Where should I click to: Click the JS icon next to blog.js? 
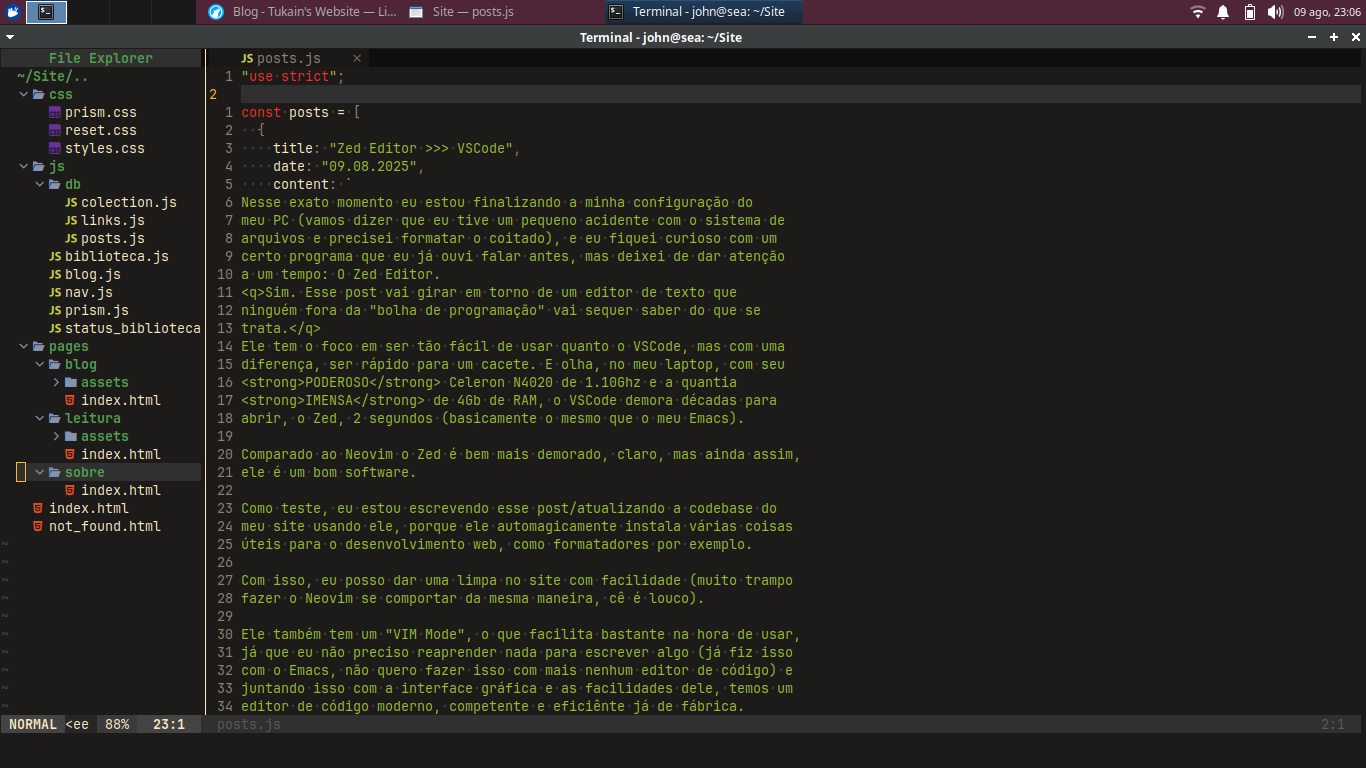[x=55, y=274]
